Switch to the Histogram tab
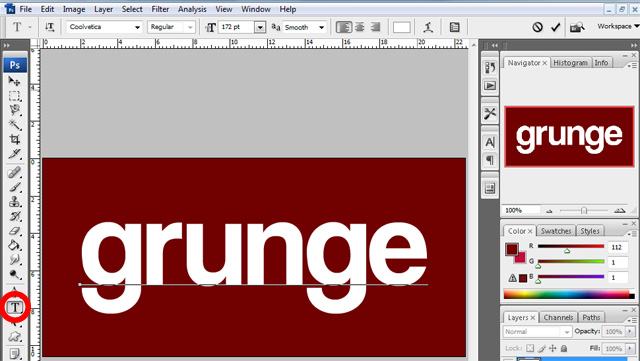 570,63
